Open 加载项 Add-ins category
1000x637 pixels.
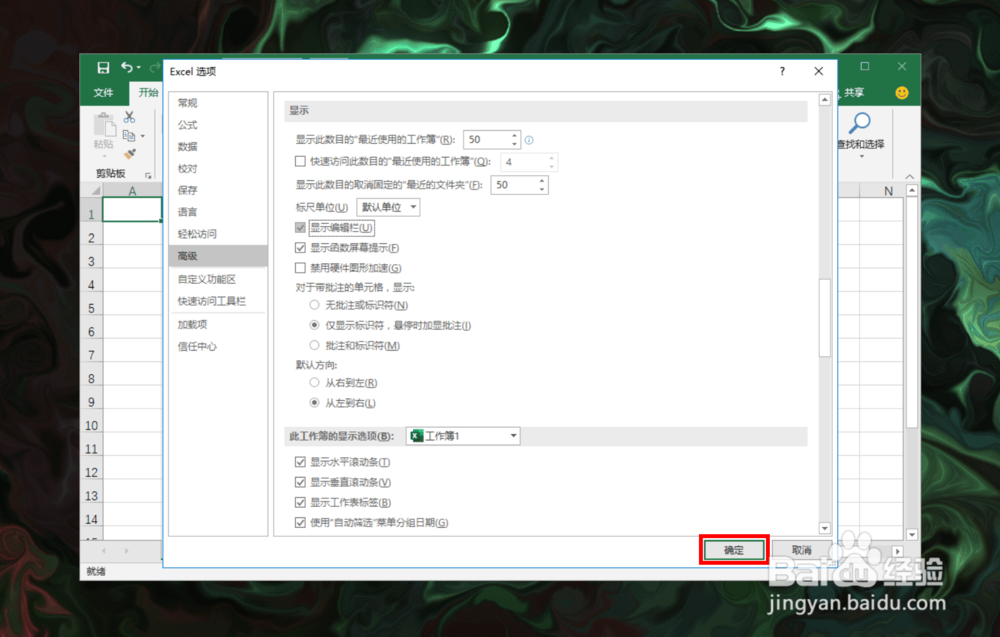(x=218, y=324)
